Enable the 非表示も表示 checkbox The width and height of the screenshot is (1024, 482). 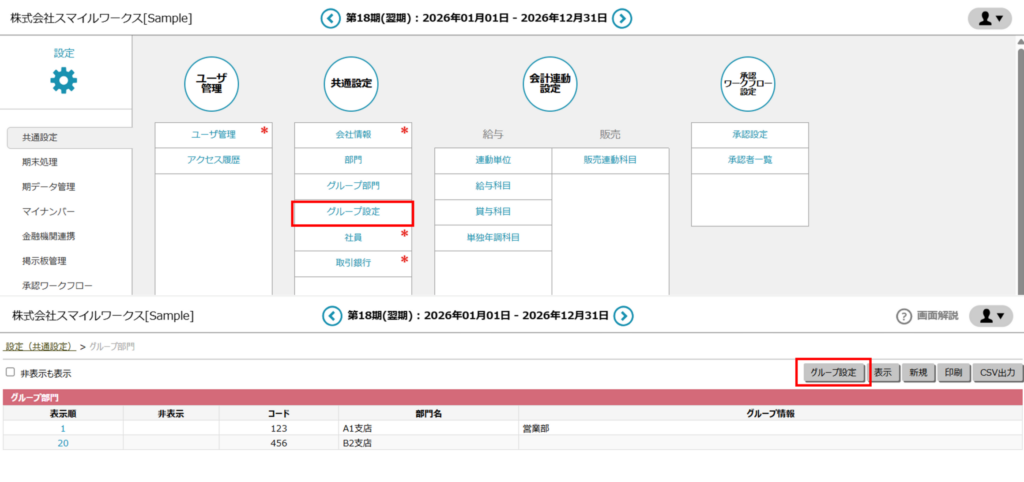point(11,372)
